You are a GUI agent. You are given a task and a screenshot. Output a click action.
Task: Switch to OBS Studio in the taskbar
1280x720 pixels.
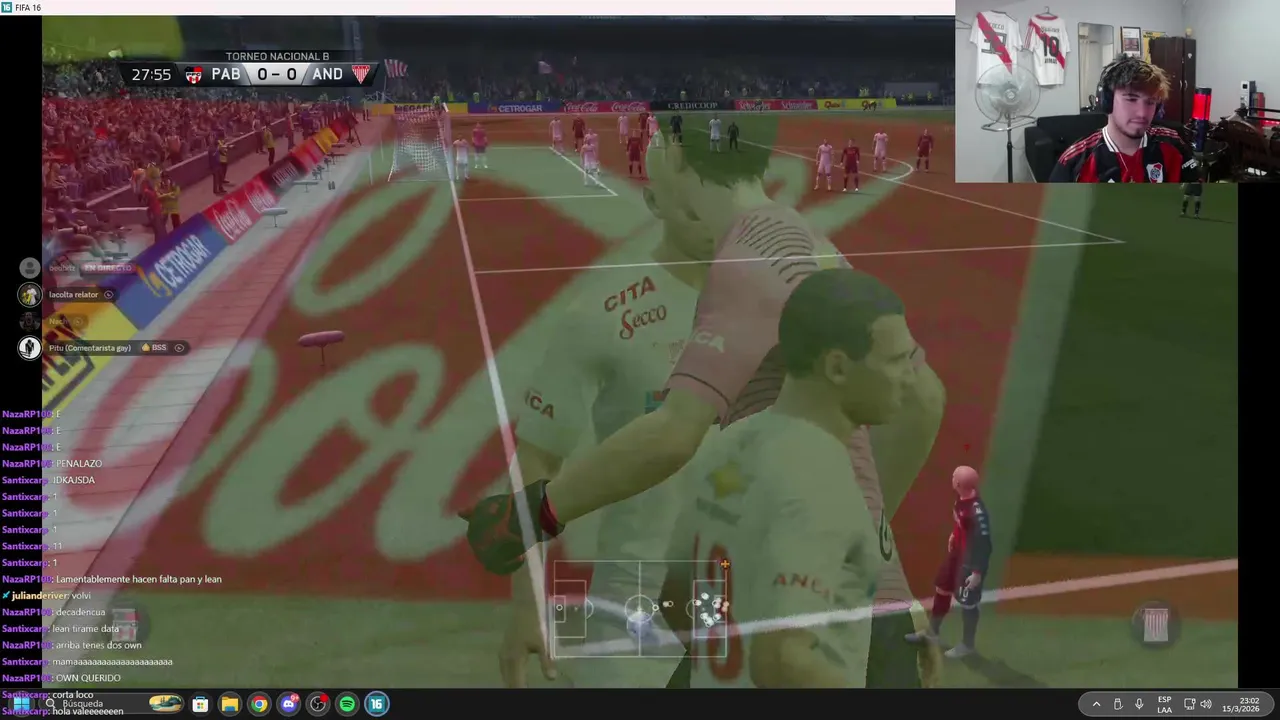click(x=318, y=704)
